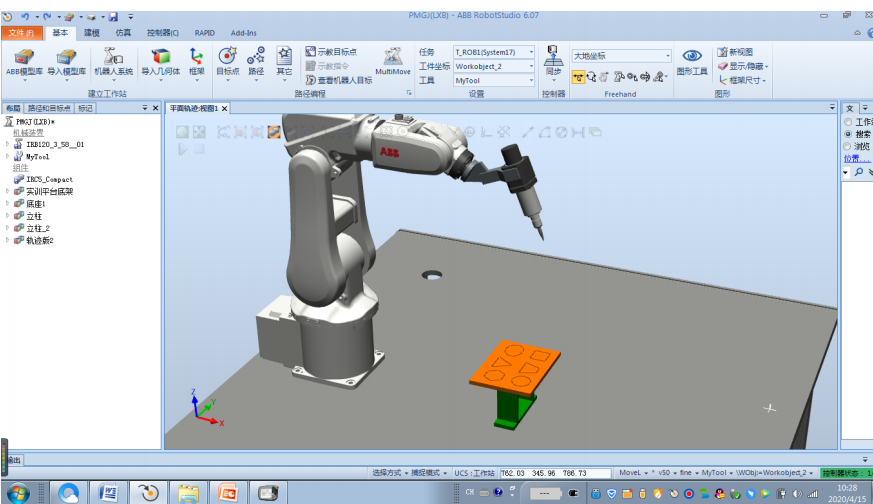Open the T_ROB1(System17) task dropdown
Screen dimensions: 873x504
pos(494,52)
